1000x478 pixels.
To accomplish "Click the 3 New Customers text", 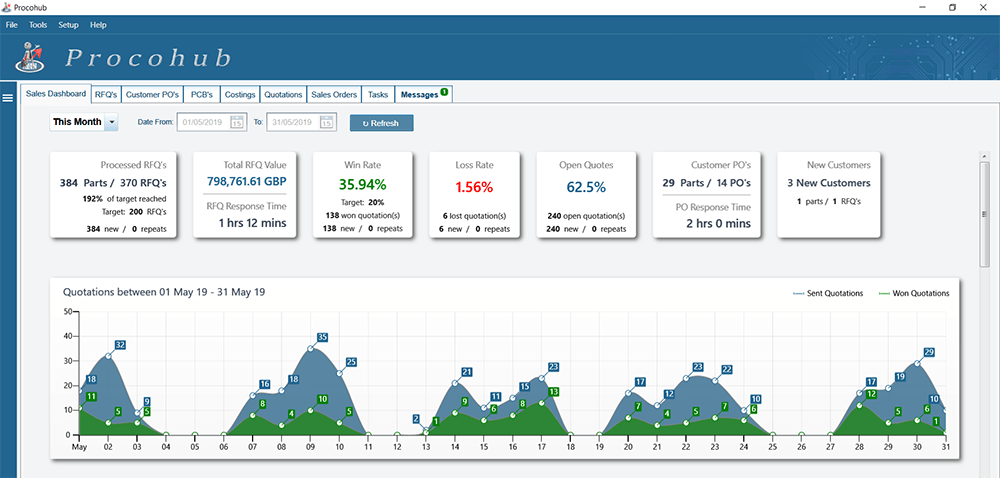I will point(829,183).
